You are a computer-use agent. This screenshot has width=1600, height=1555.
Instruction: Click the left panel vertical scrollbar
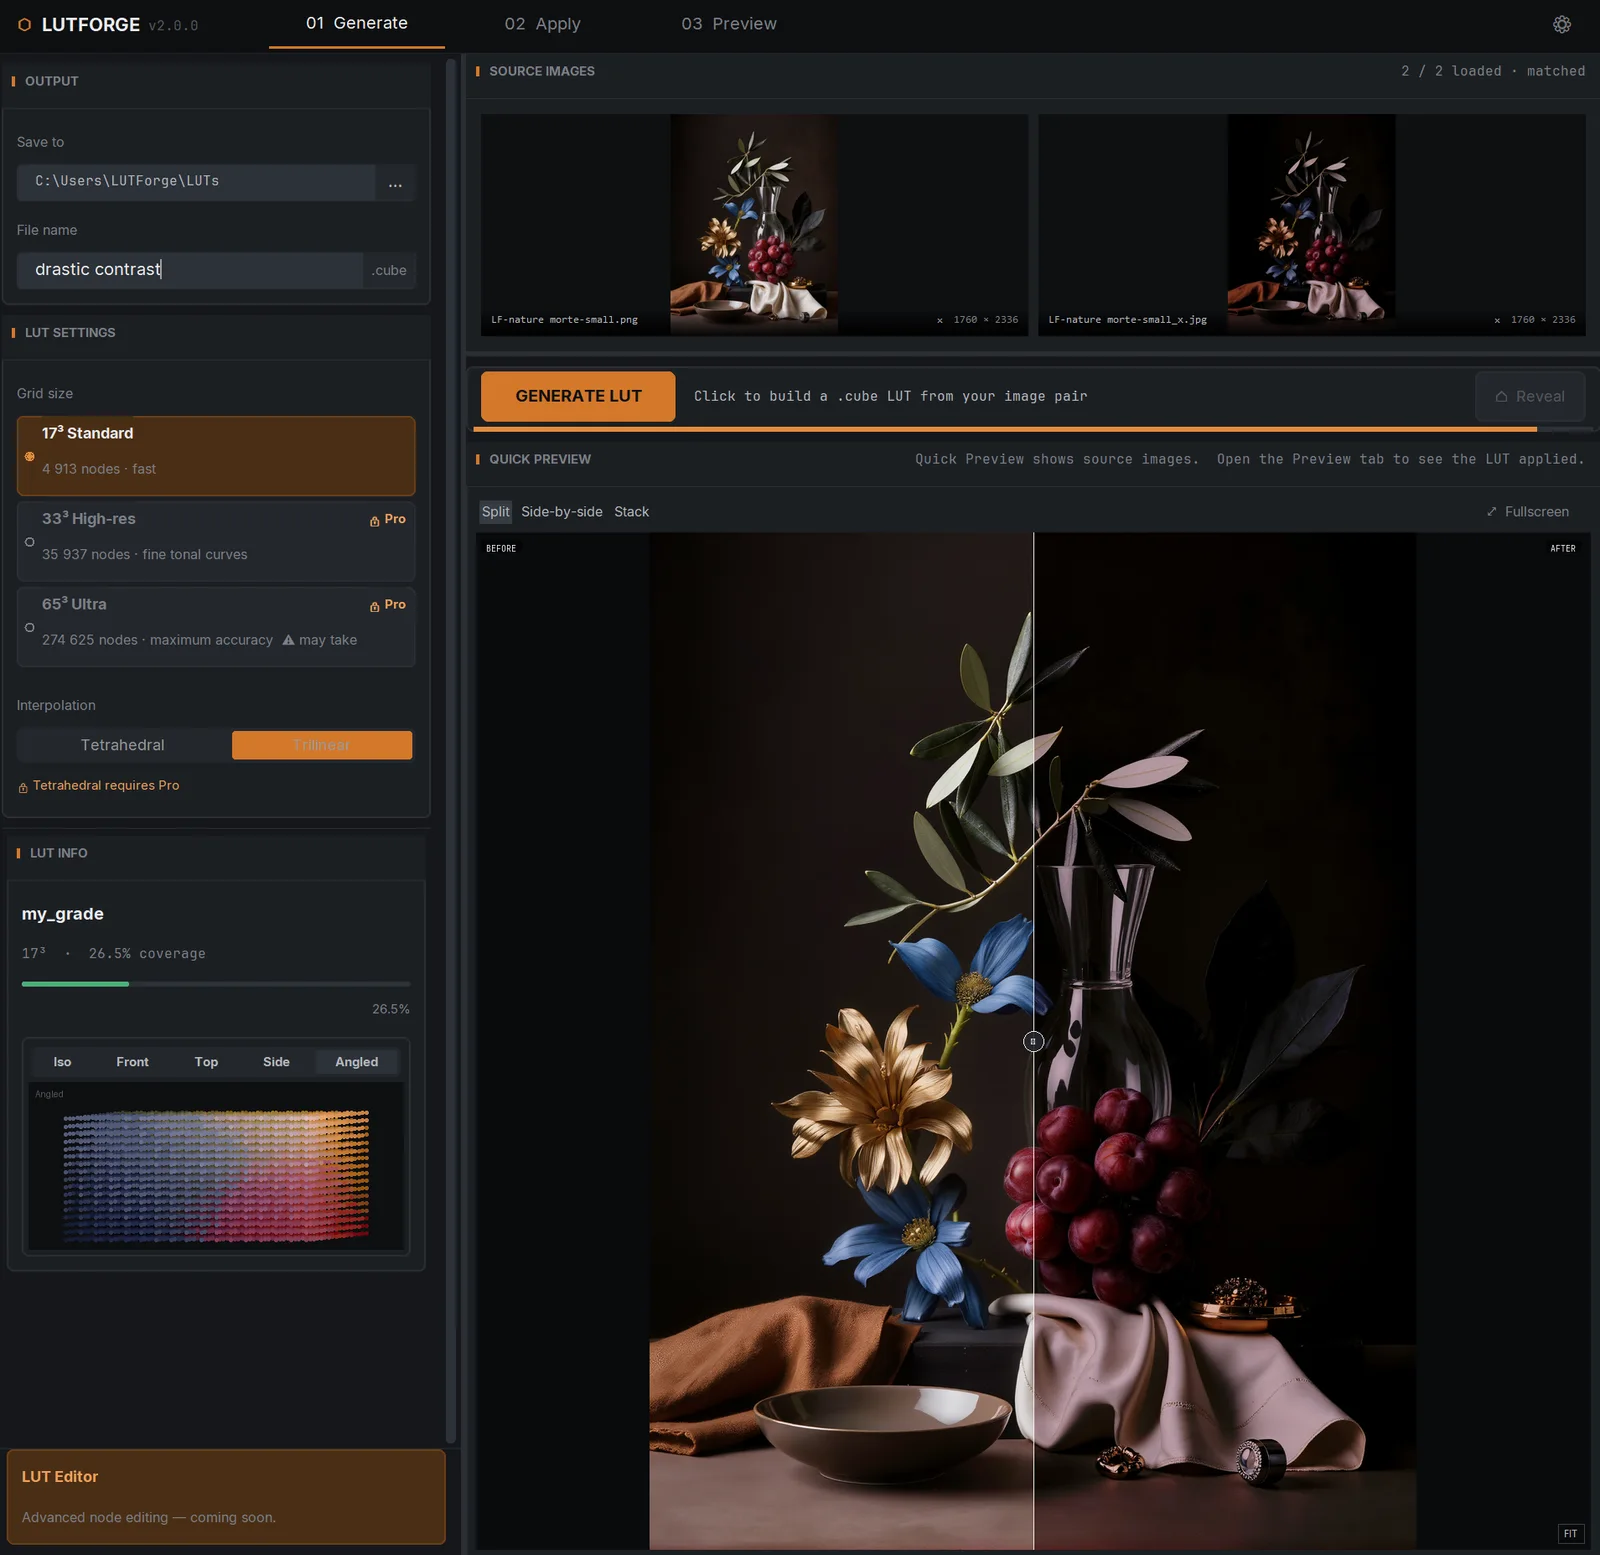click(451, 750)
